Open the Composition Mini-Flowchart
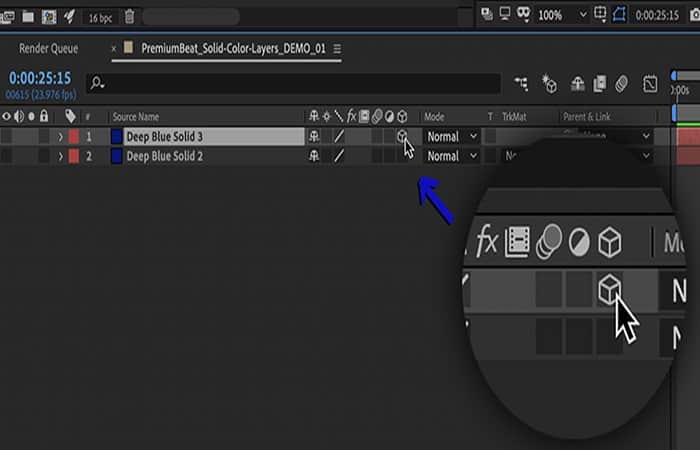 (521, 83)
